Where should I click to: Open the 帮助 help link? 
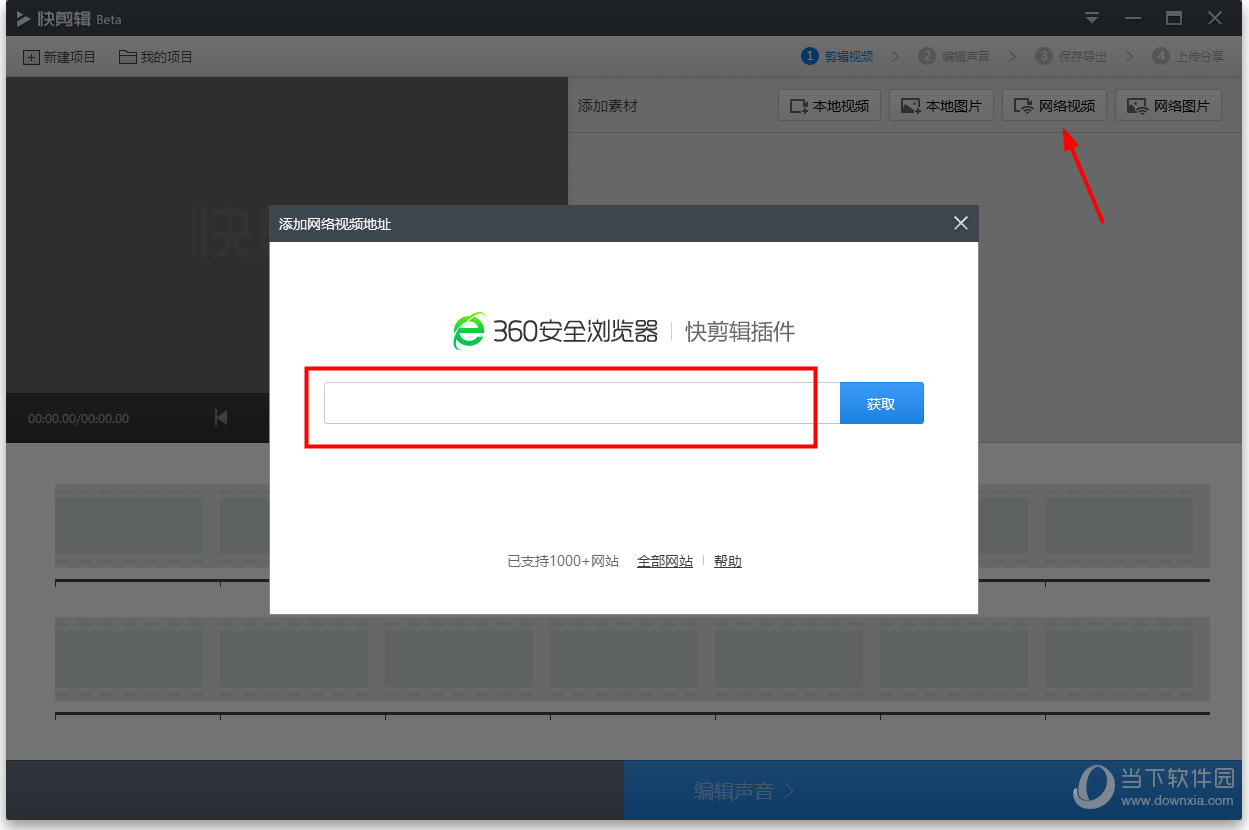pyautogui.click(x=728, y=561)
